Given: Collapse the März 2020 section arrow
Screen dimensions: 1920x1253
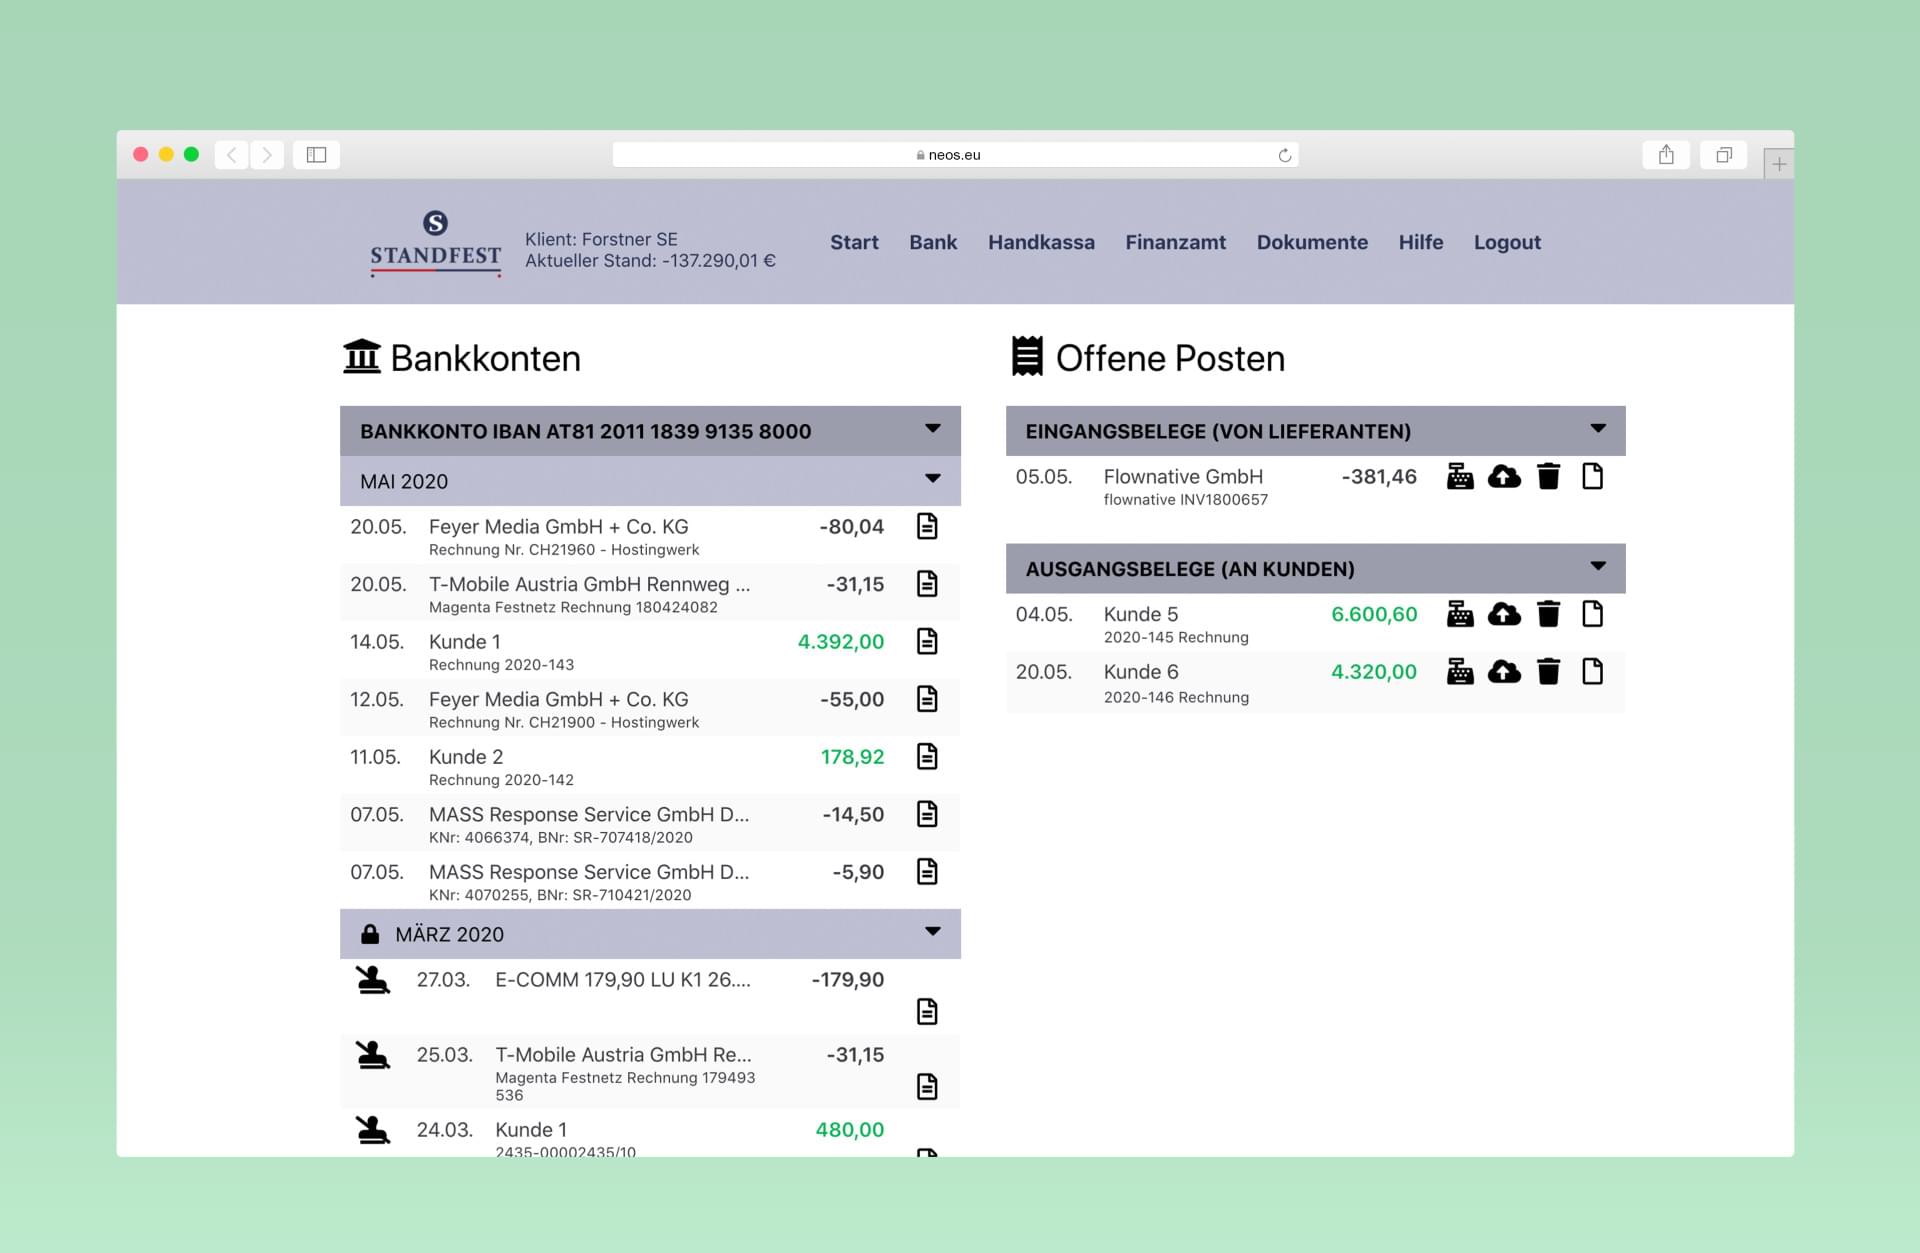Looking at the screenshot, I should [x=932, y=932].
